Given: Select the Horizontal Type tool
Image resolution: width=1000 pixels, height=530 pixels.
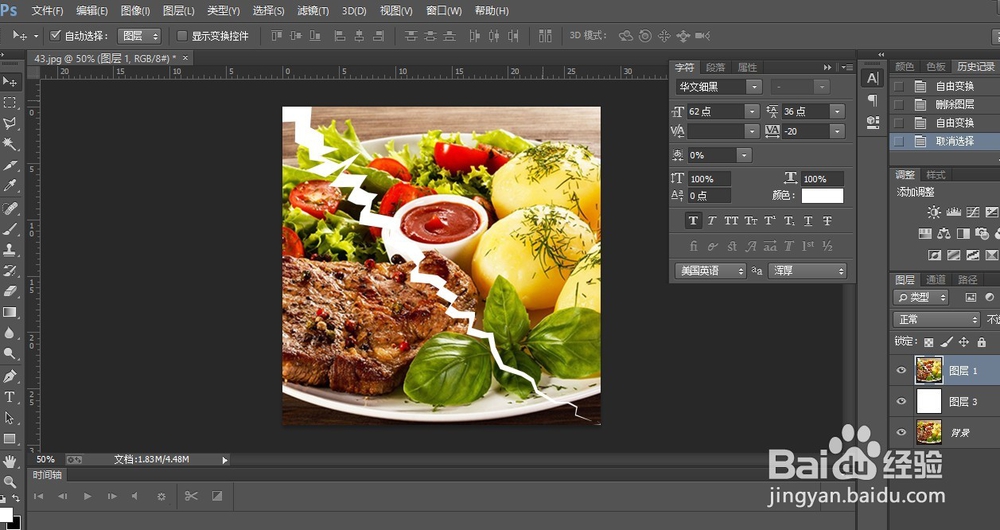Looking at the screenshot, I should (x=10, y=397).
